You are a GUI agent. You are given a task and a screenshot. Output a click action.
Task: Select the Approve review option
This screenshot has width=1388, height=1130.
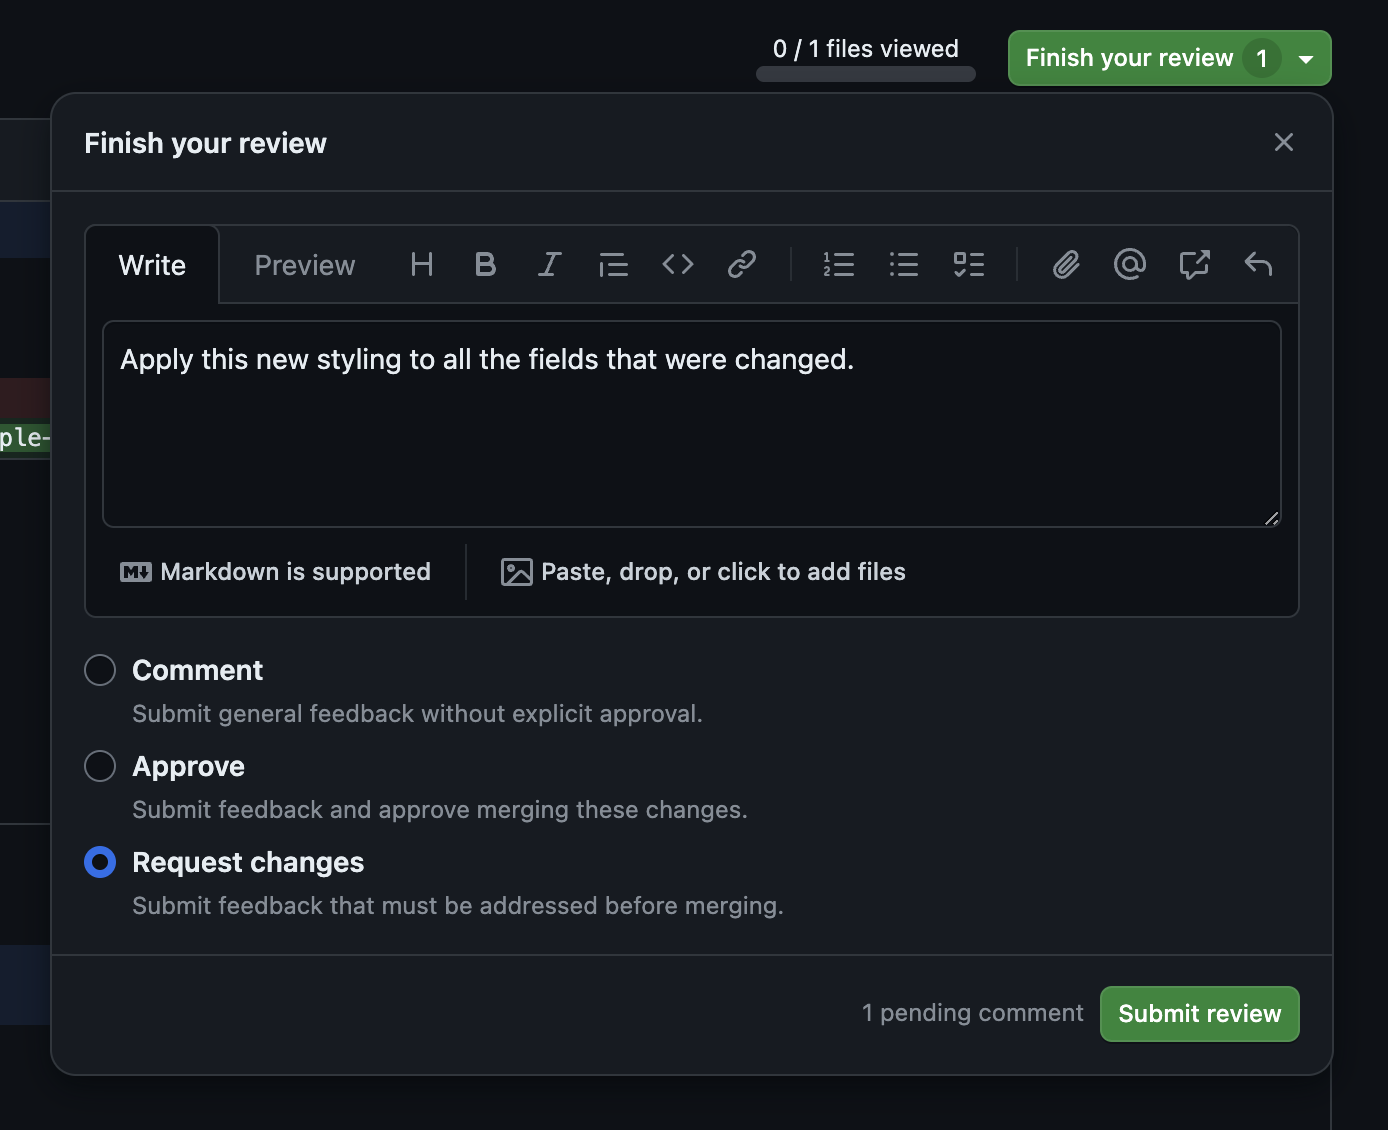click(x=100, y=766)
